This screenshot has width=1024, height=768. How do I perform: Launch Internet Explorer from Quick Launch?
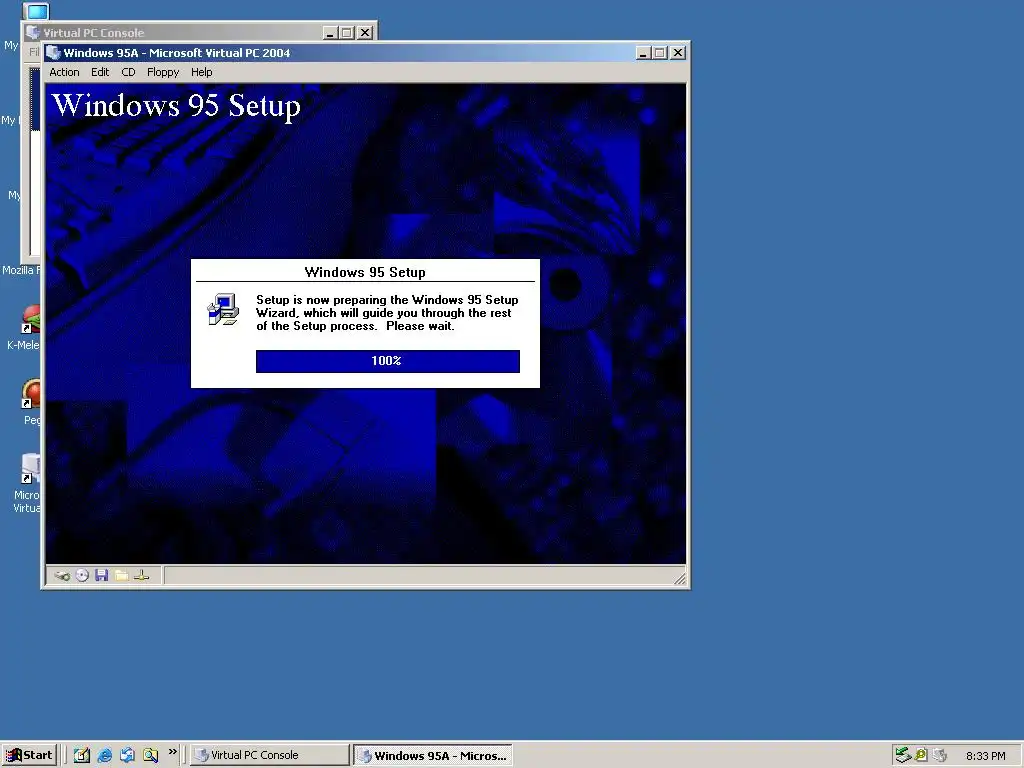click(x=104, y=755)
